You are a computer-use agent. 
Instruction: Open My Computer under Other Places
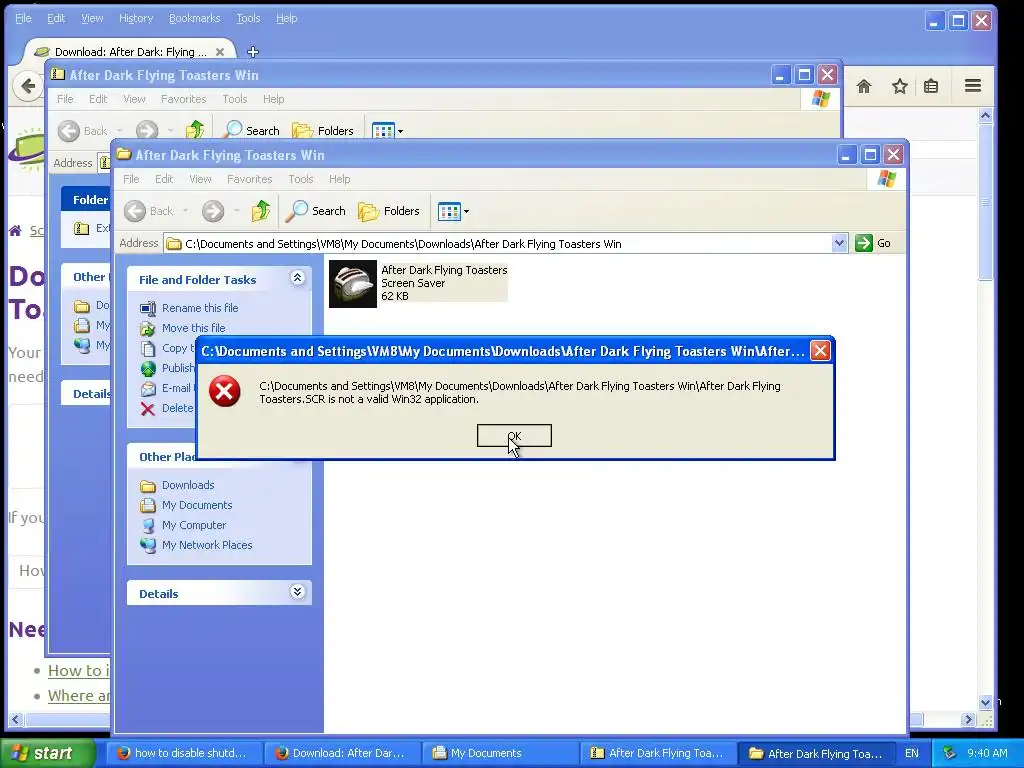(x=193, y=525)
